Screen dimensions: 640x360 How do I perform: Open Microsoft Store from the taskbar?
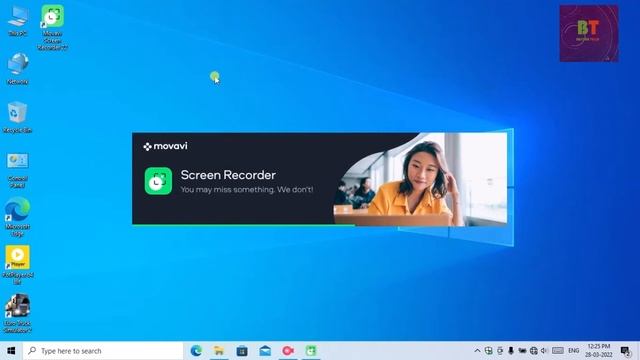click(x=242, y=351)
